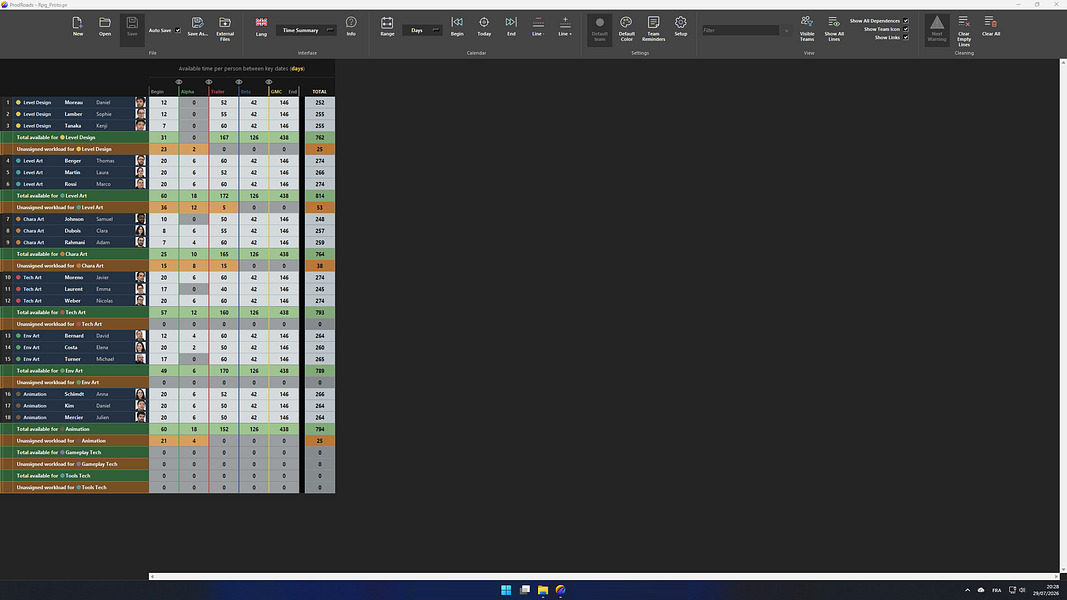The height and width of the screenshot is (600, 1067).
Task: Click Berger Thomas's avatar thumbnail
Action: (140, 161)
